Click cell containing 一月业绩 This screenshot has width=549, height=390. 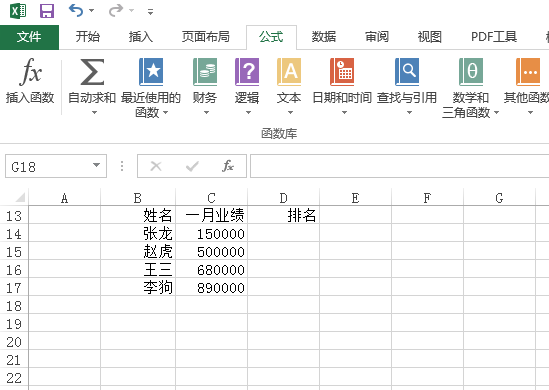211,215
